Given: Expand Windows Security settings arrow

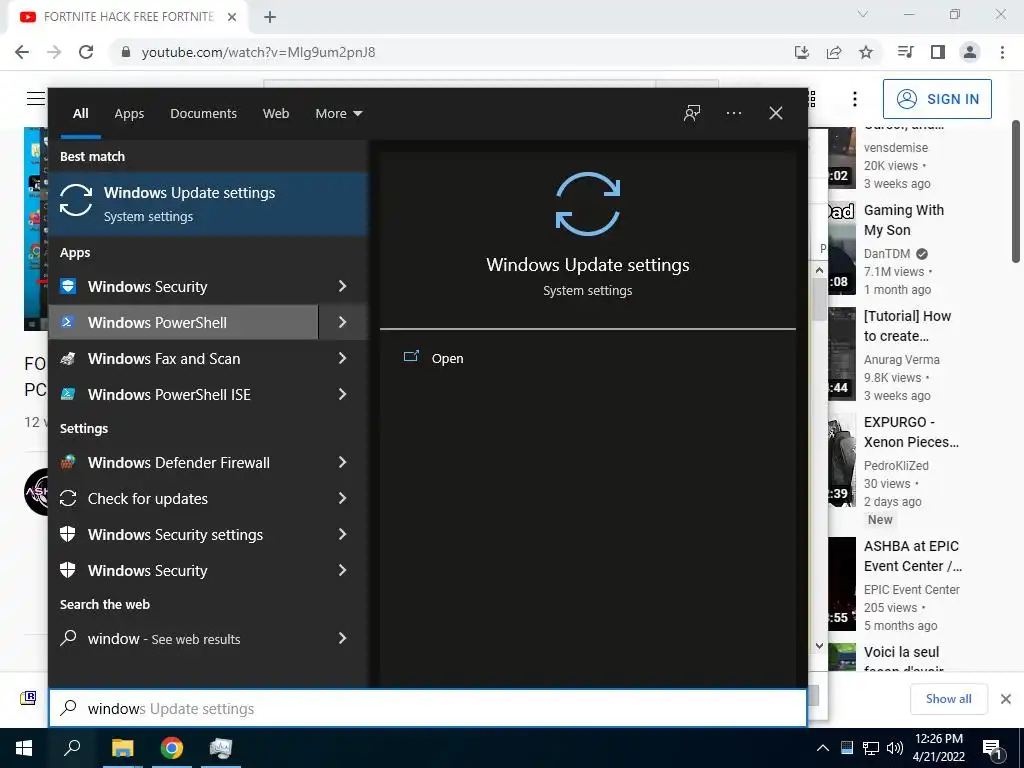Looking at the screenshot, I should pyautogui.click(x=343, y=534).
